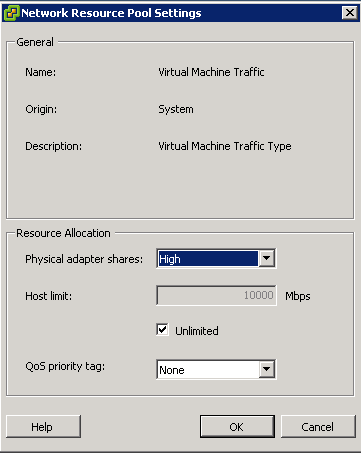Click the Mbps unit label
The image size is (361, 453).
click(x=298, y=296)
